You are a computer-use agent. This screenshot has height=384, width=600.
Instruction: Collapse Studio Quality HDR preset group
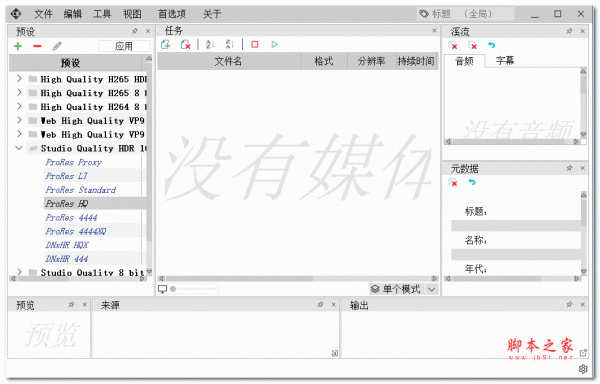[19, 148]
